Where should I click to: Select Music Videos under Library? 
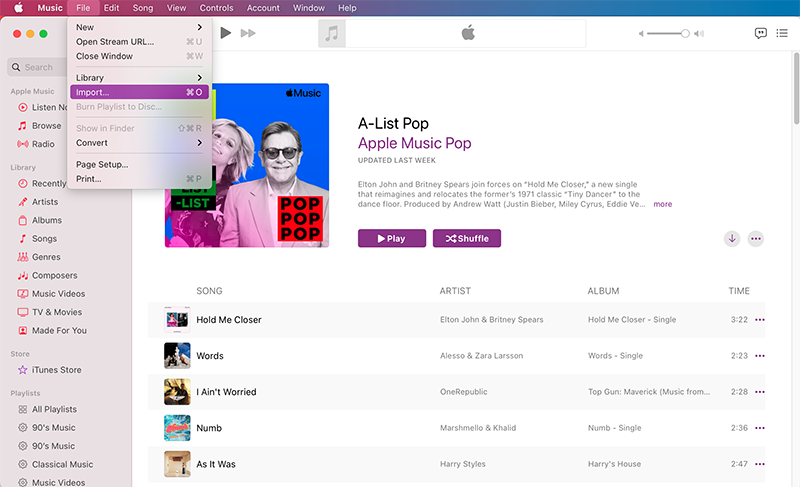[x=61, y=293]
